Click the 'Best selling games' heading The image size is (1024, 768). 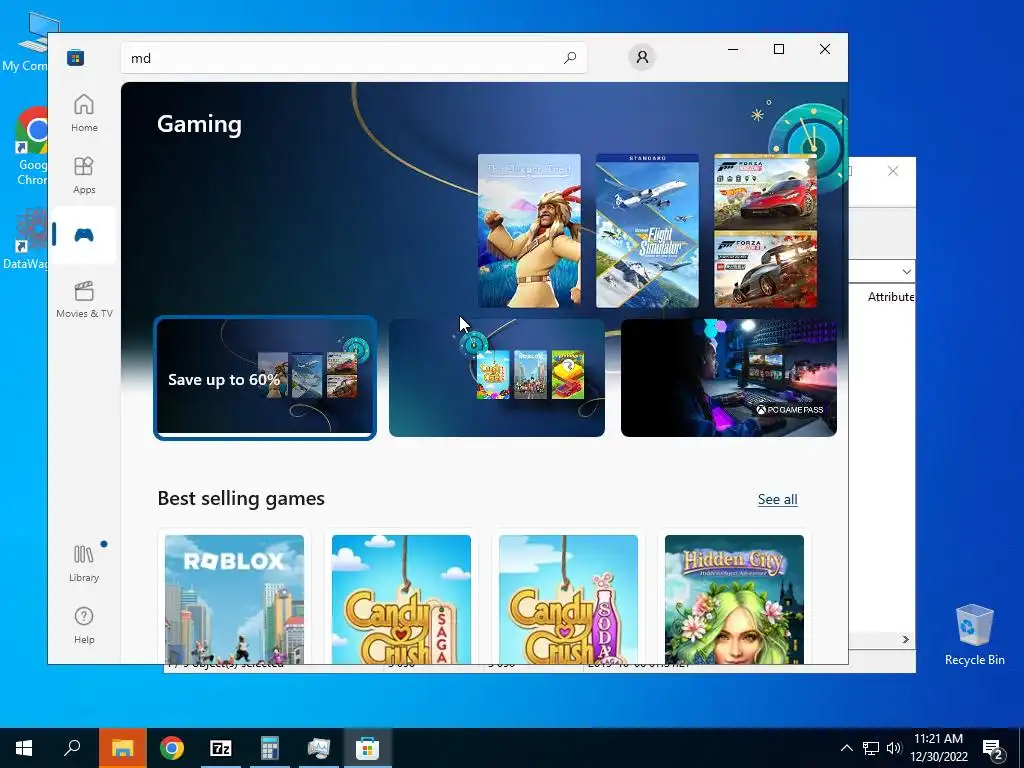(x=241, y=498)
